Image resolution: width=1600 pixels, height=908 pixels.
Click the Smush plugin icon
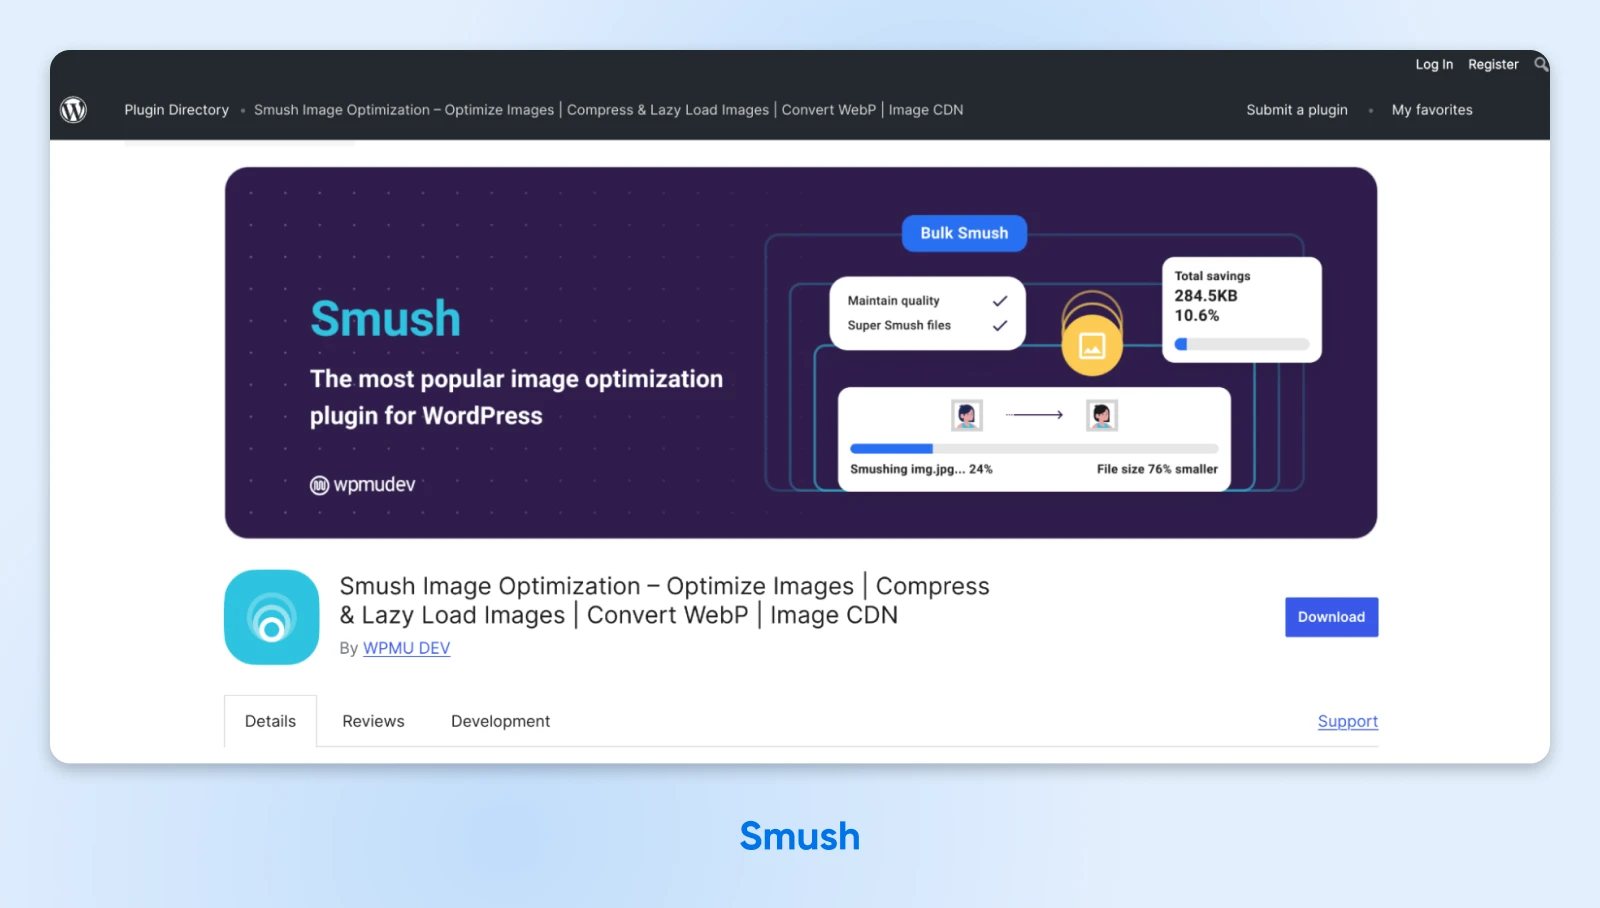pyautogui.click(x=272, y=617)
